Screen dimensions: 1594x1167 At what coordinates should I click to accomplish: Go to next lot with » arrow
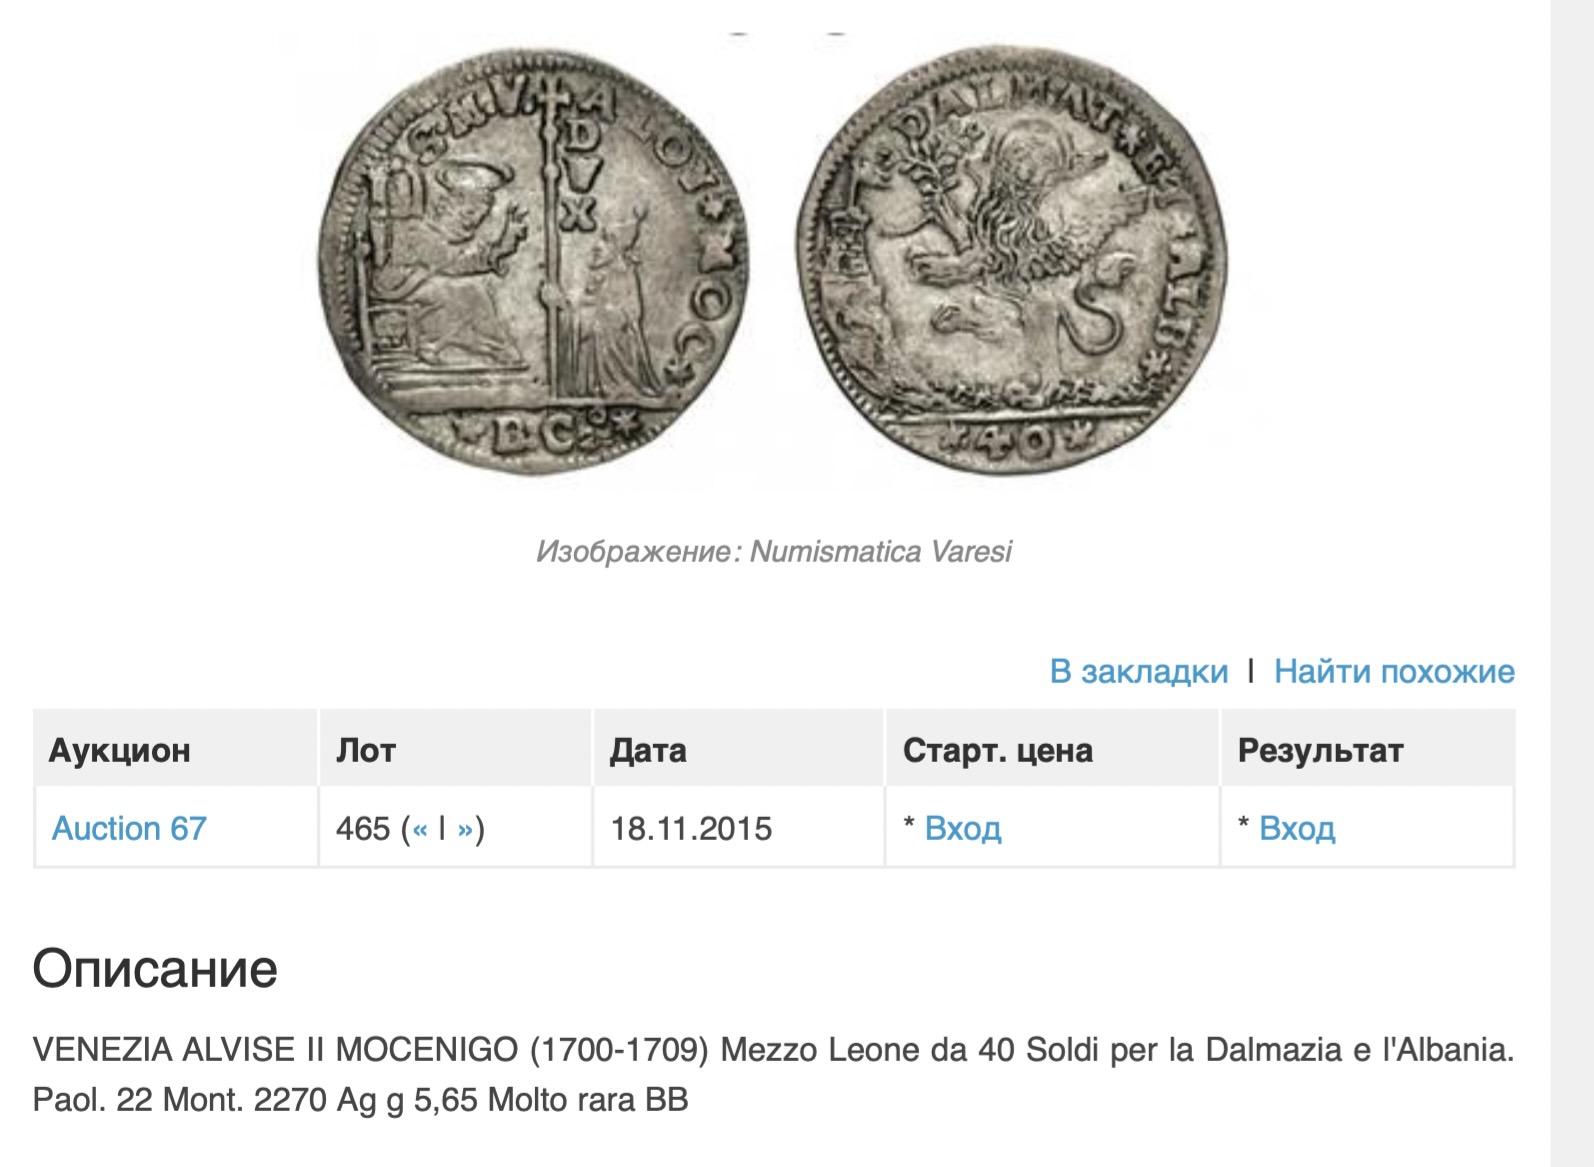click(x=464, y=829)
